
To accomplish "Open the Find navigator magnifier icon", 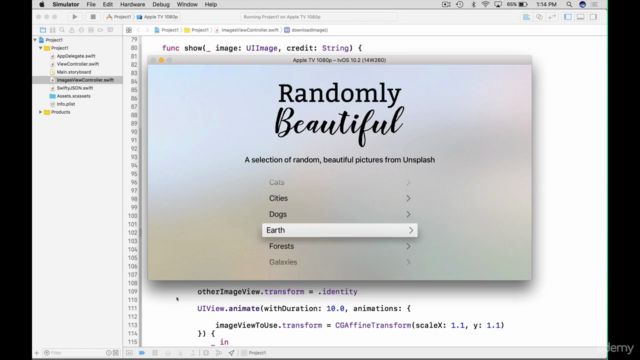I will (x=62, y=30).
